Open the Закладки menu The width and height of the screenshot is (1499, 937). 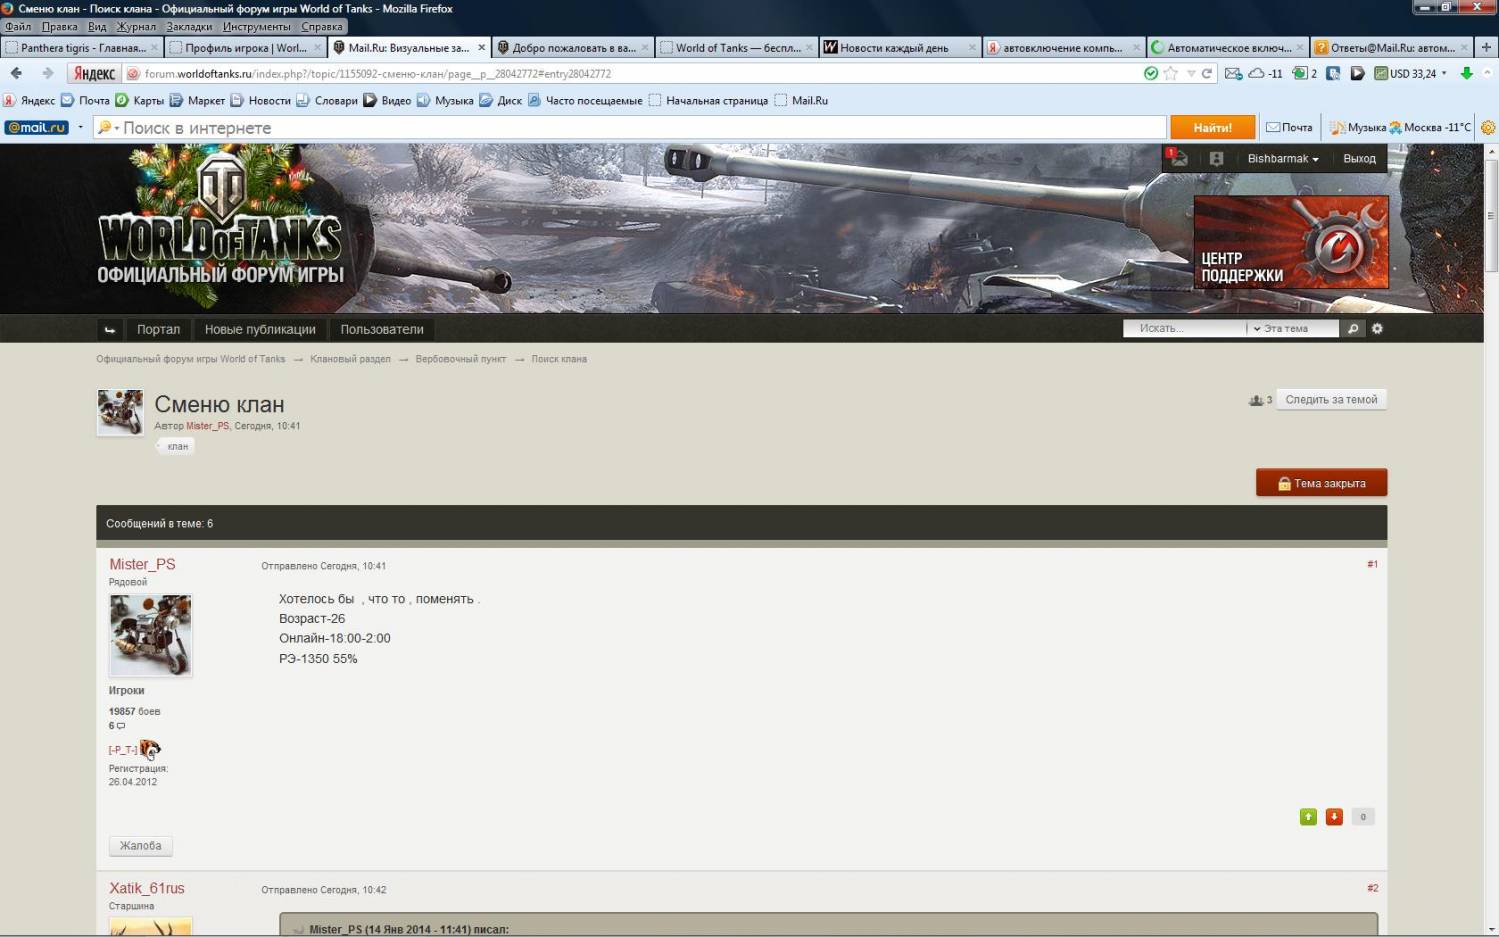[189, 27]
